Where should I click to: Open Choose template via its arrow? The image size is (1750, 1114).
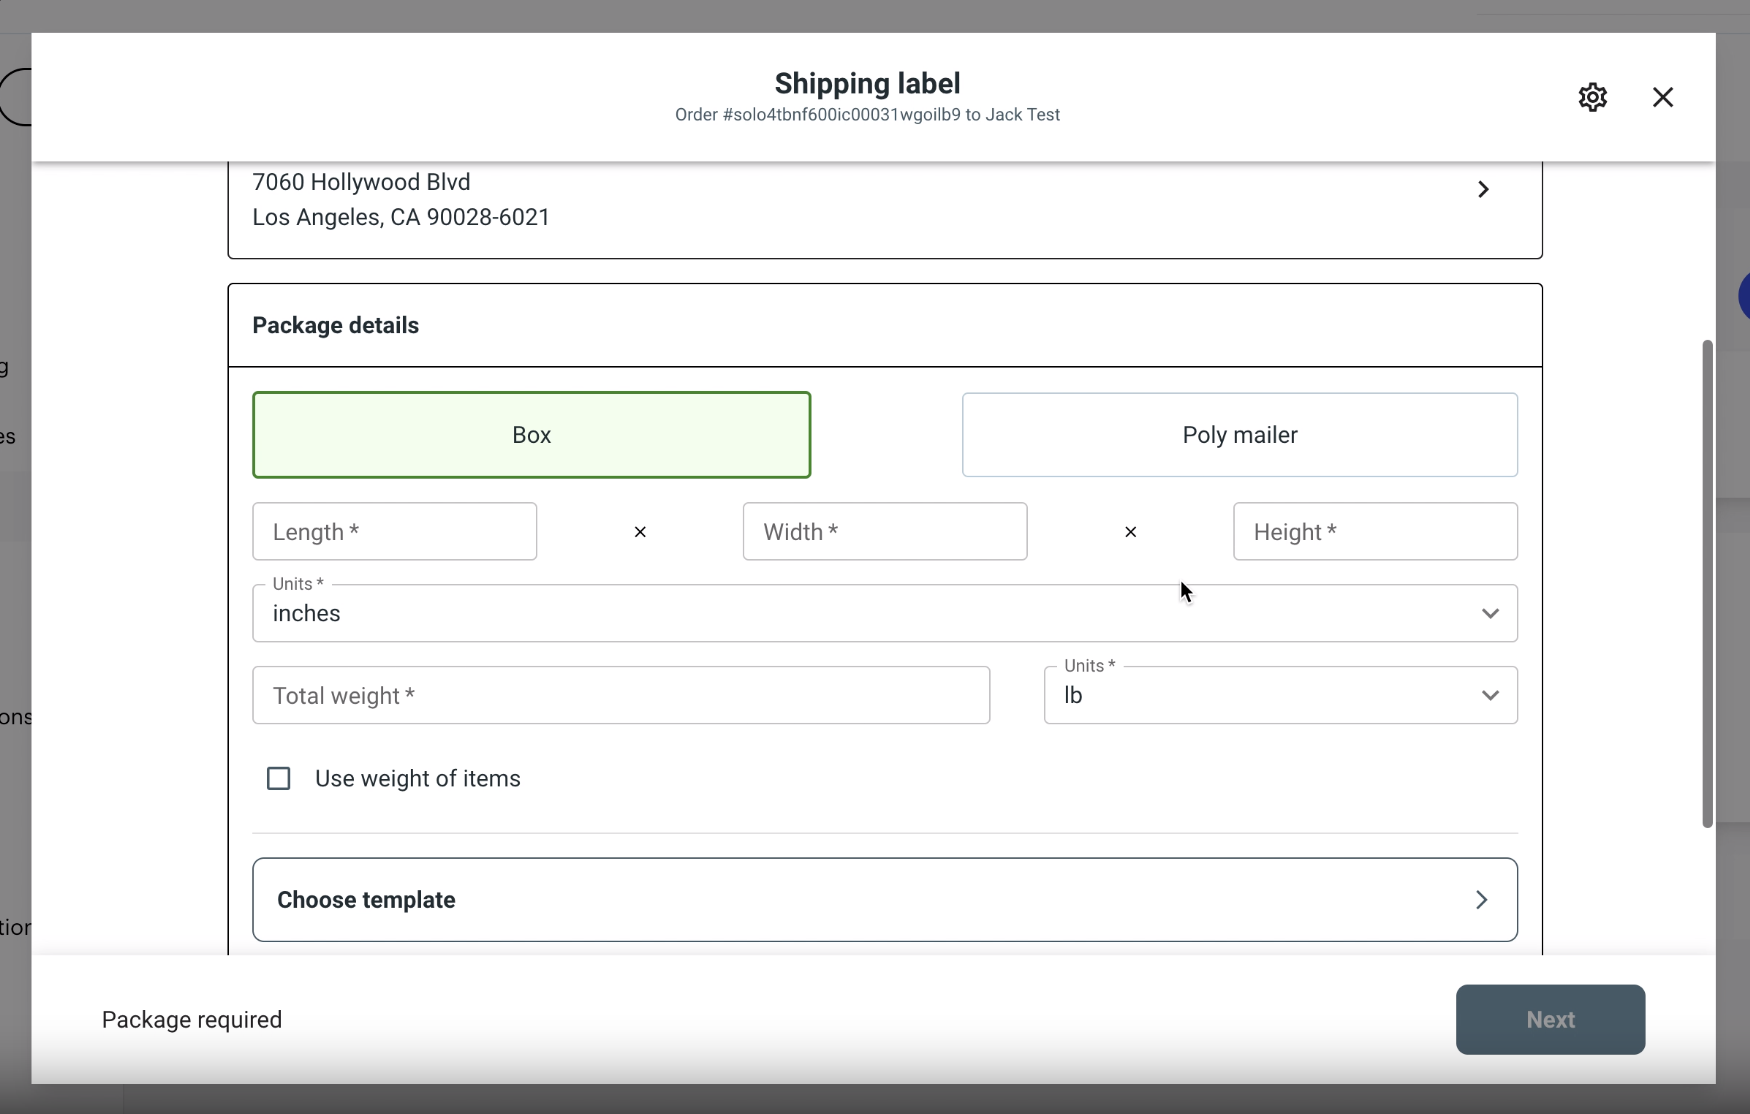click(x=1482, y=899)
